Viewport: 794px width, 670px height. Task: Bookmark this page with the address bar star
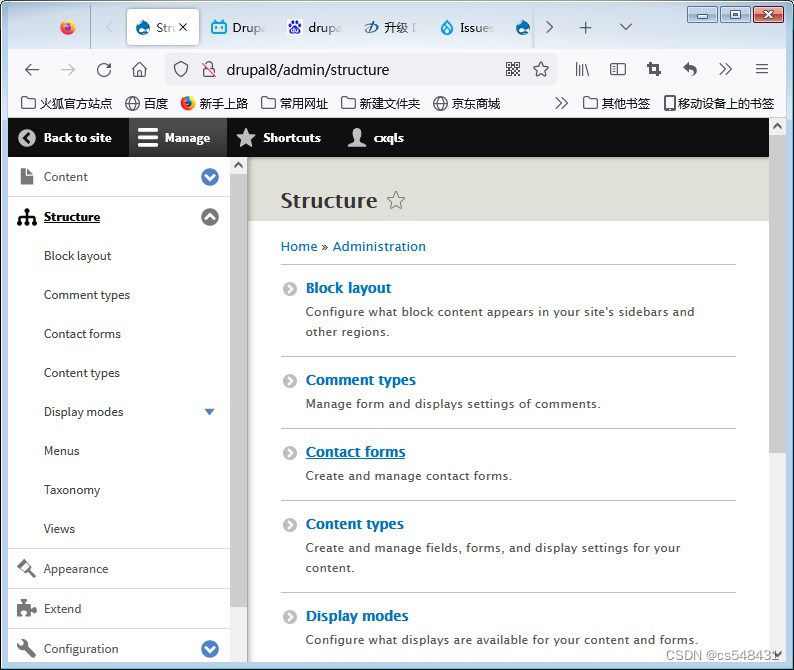coord(541,69)
